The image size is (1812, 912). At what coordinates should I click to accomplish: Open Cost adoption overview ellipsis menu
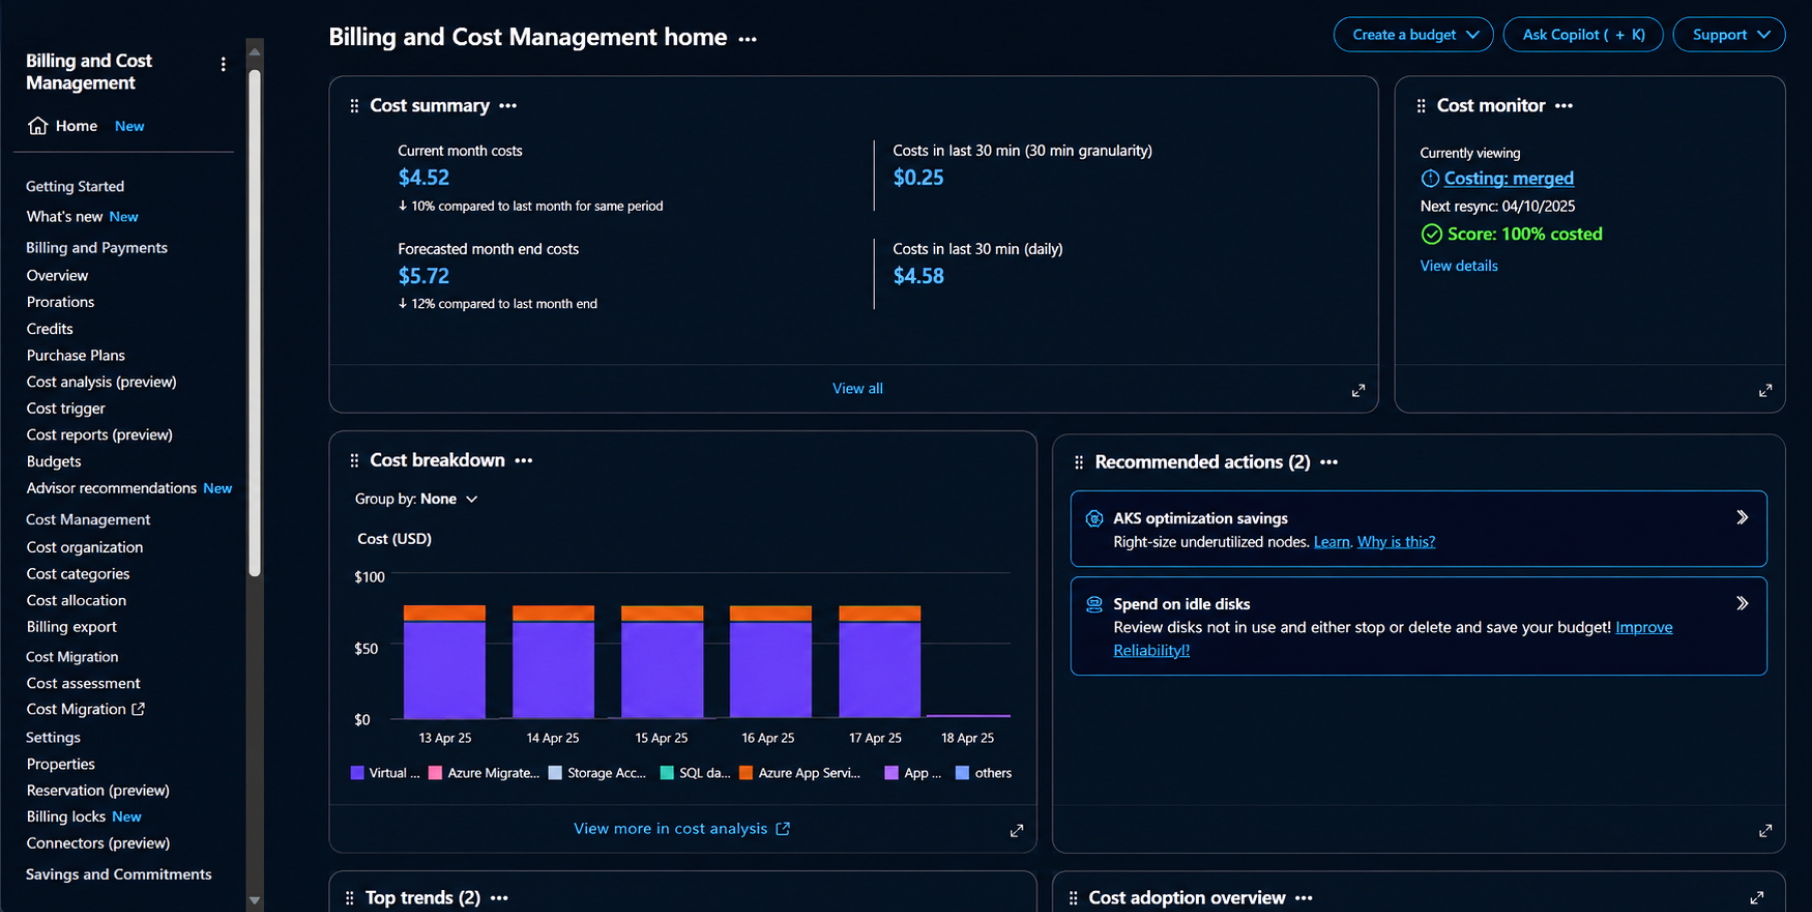1304,898
